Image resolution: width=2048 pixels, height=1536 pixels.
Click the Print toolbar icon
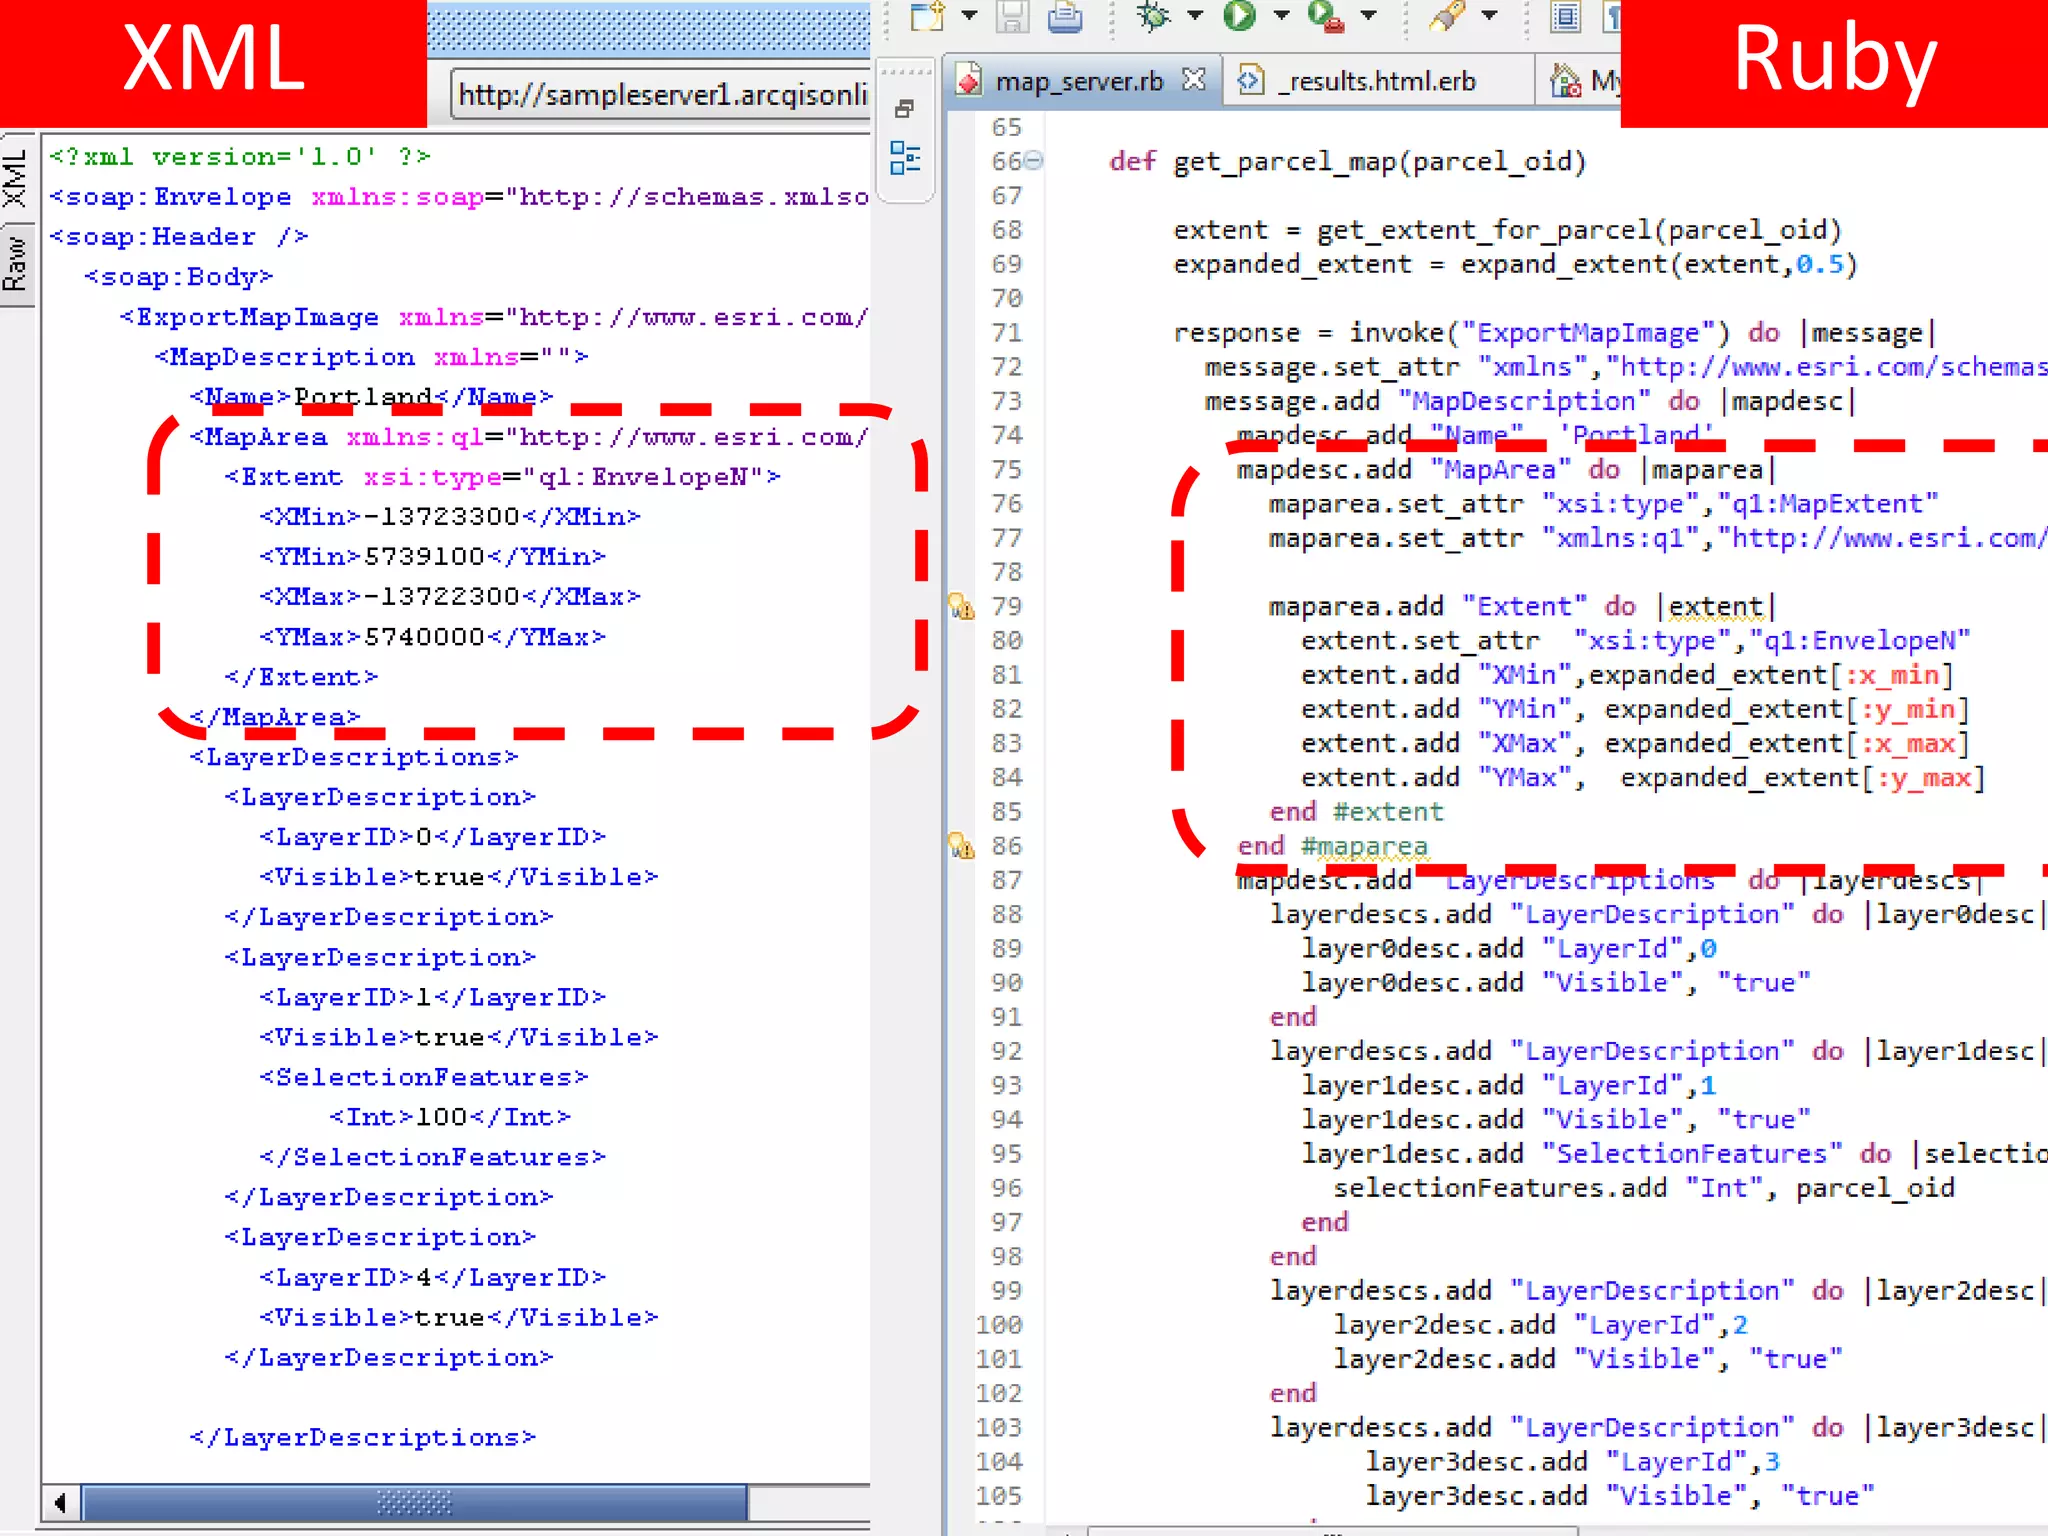point(1065,16)
